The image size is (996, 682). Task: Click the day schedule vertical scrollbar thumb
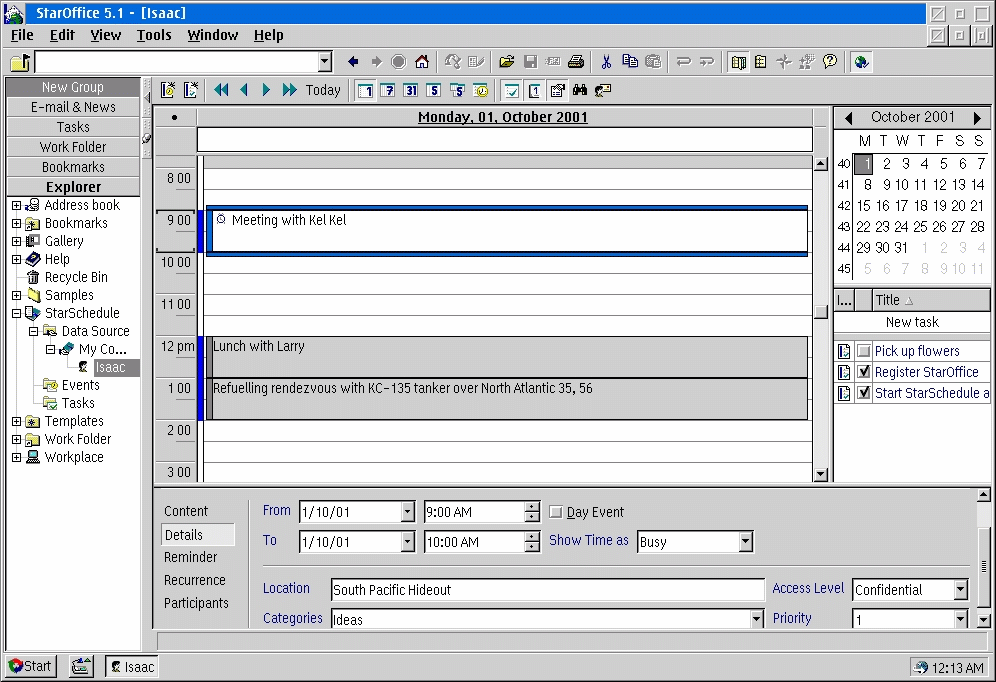821,312
